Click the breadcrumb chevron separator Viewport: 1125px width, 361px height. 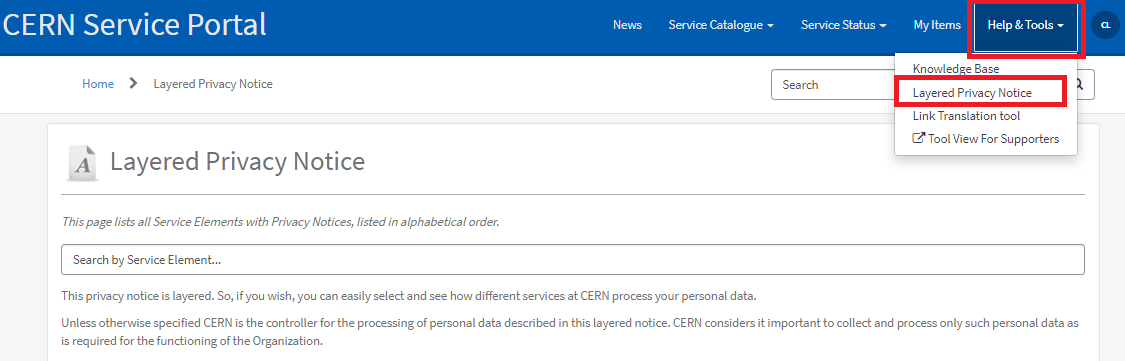[x=133, y=83]
